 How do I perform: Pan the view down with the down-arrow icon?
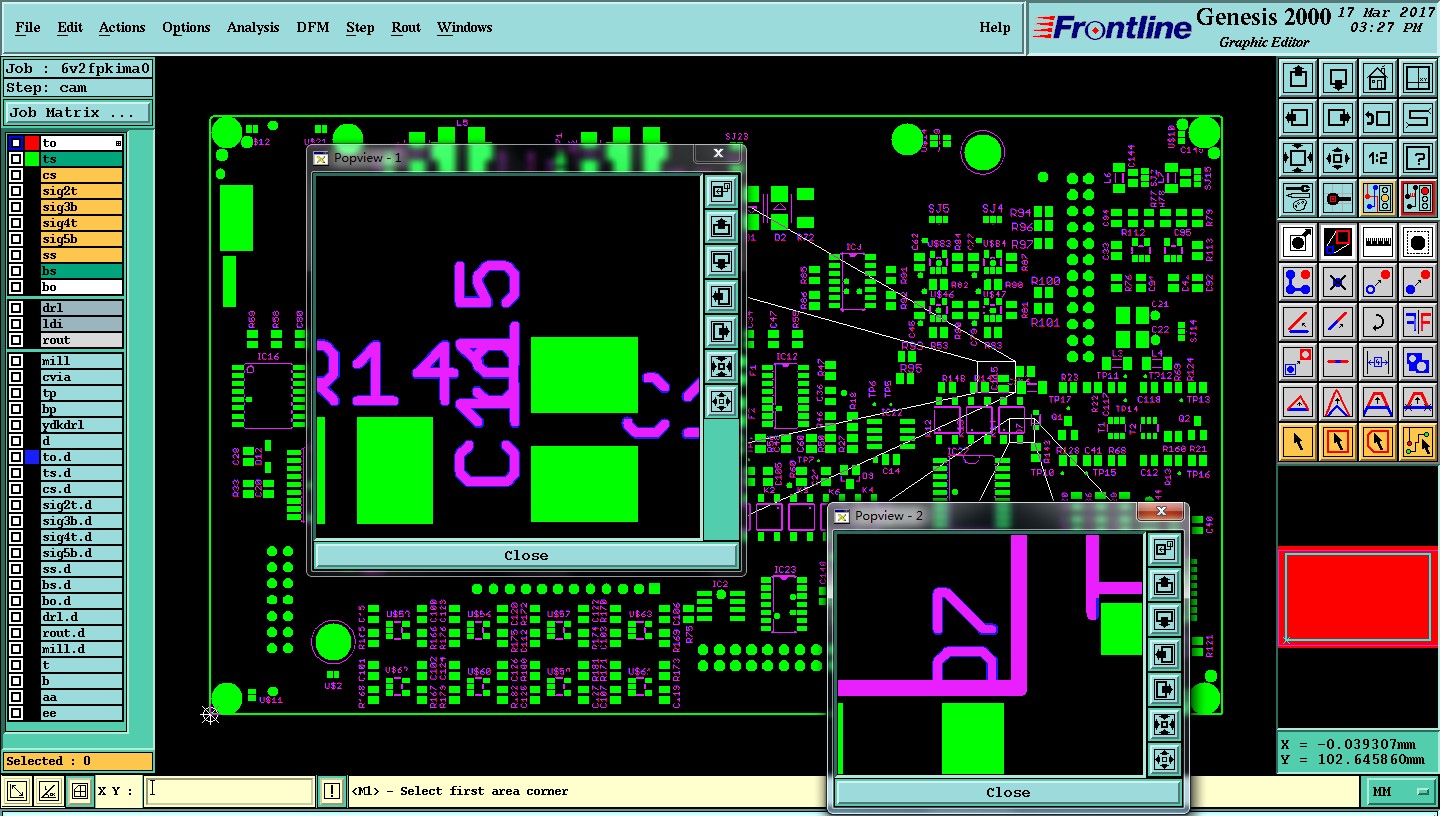pyautogui.click(x=1338, y=77)
